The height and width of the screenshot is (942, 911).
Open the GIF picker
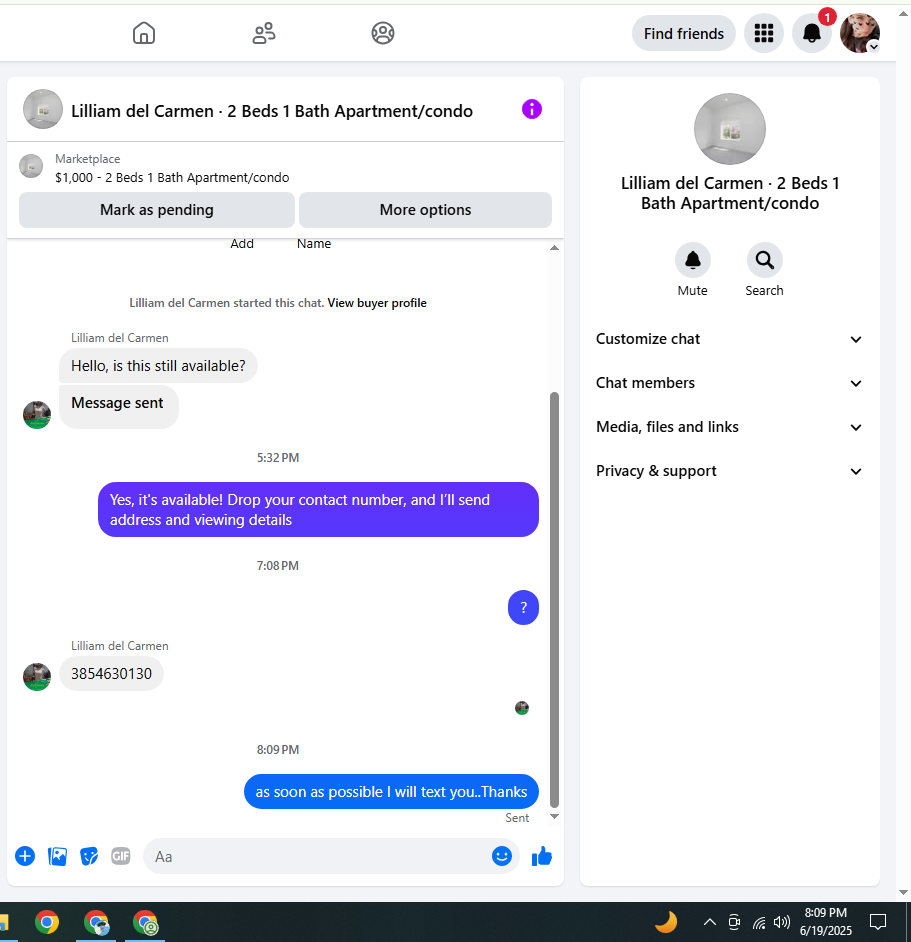[121, 855]
